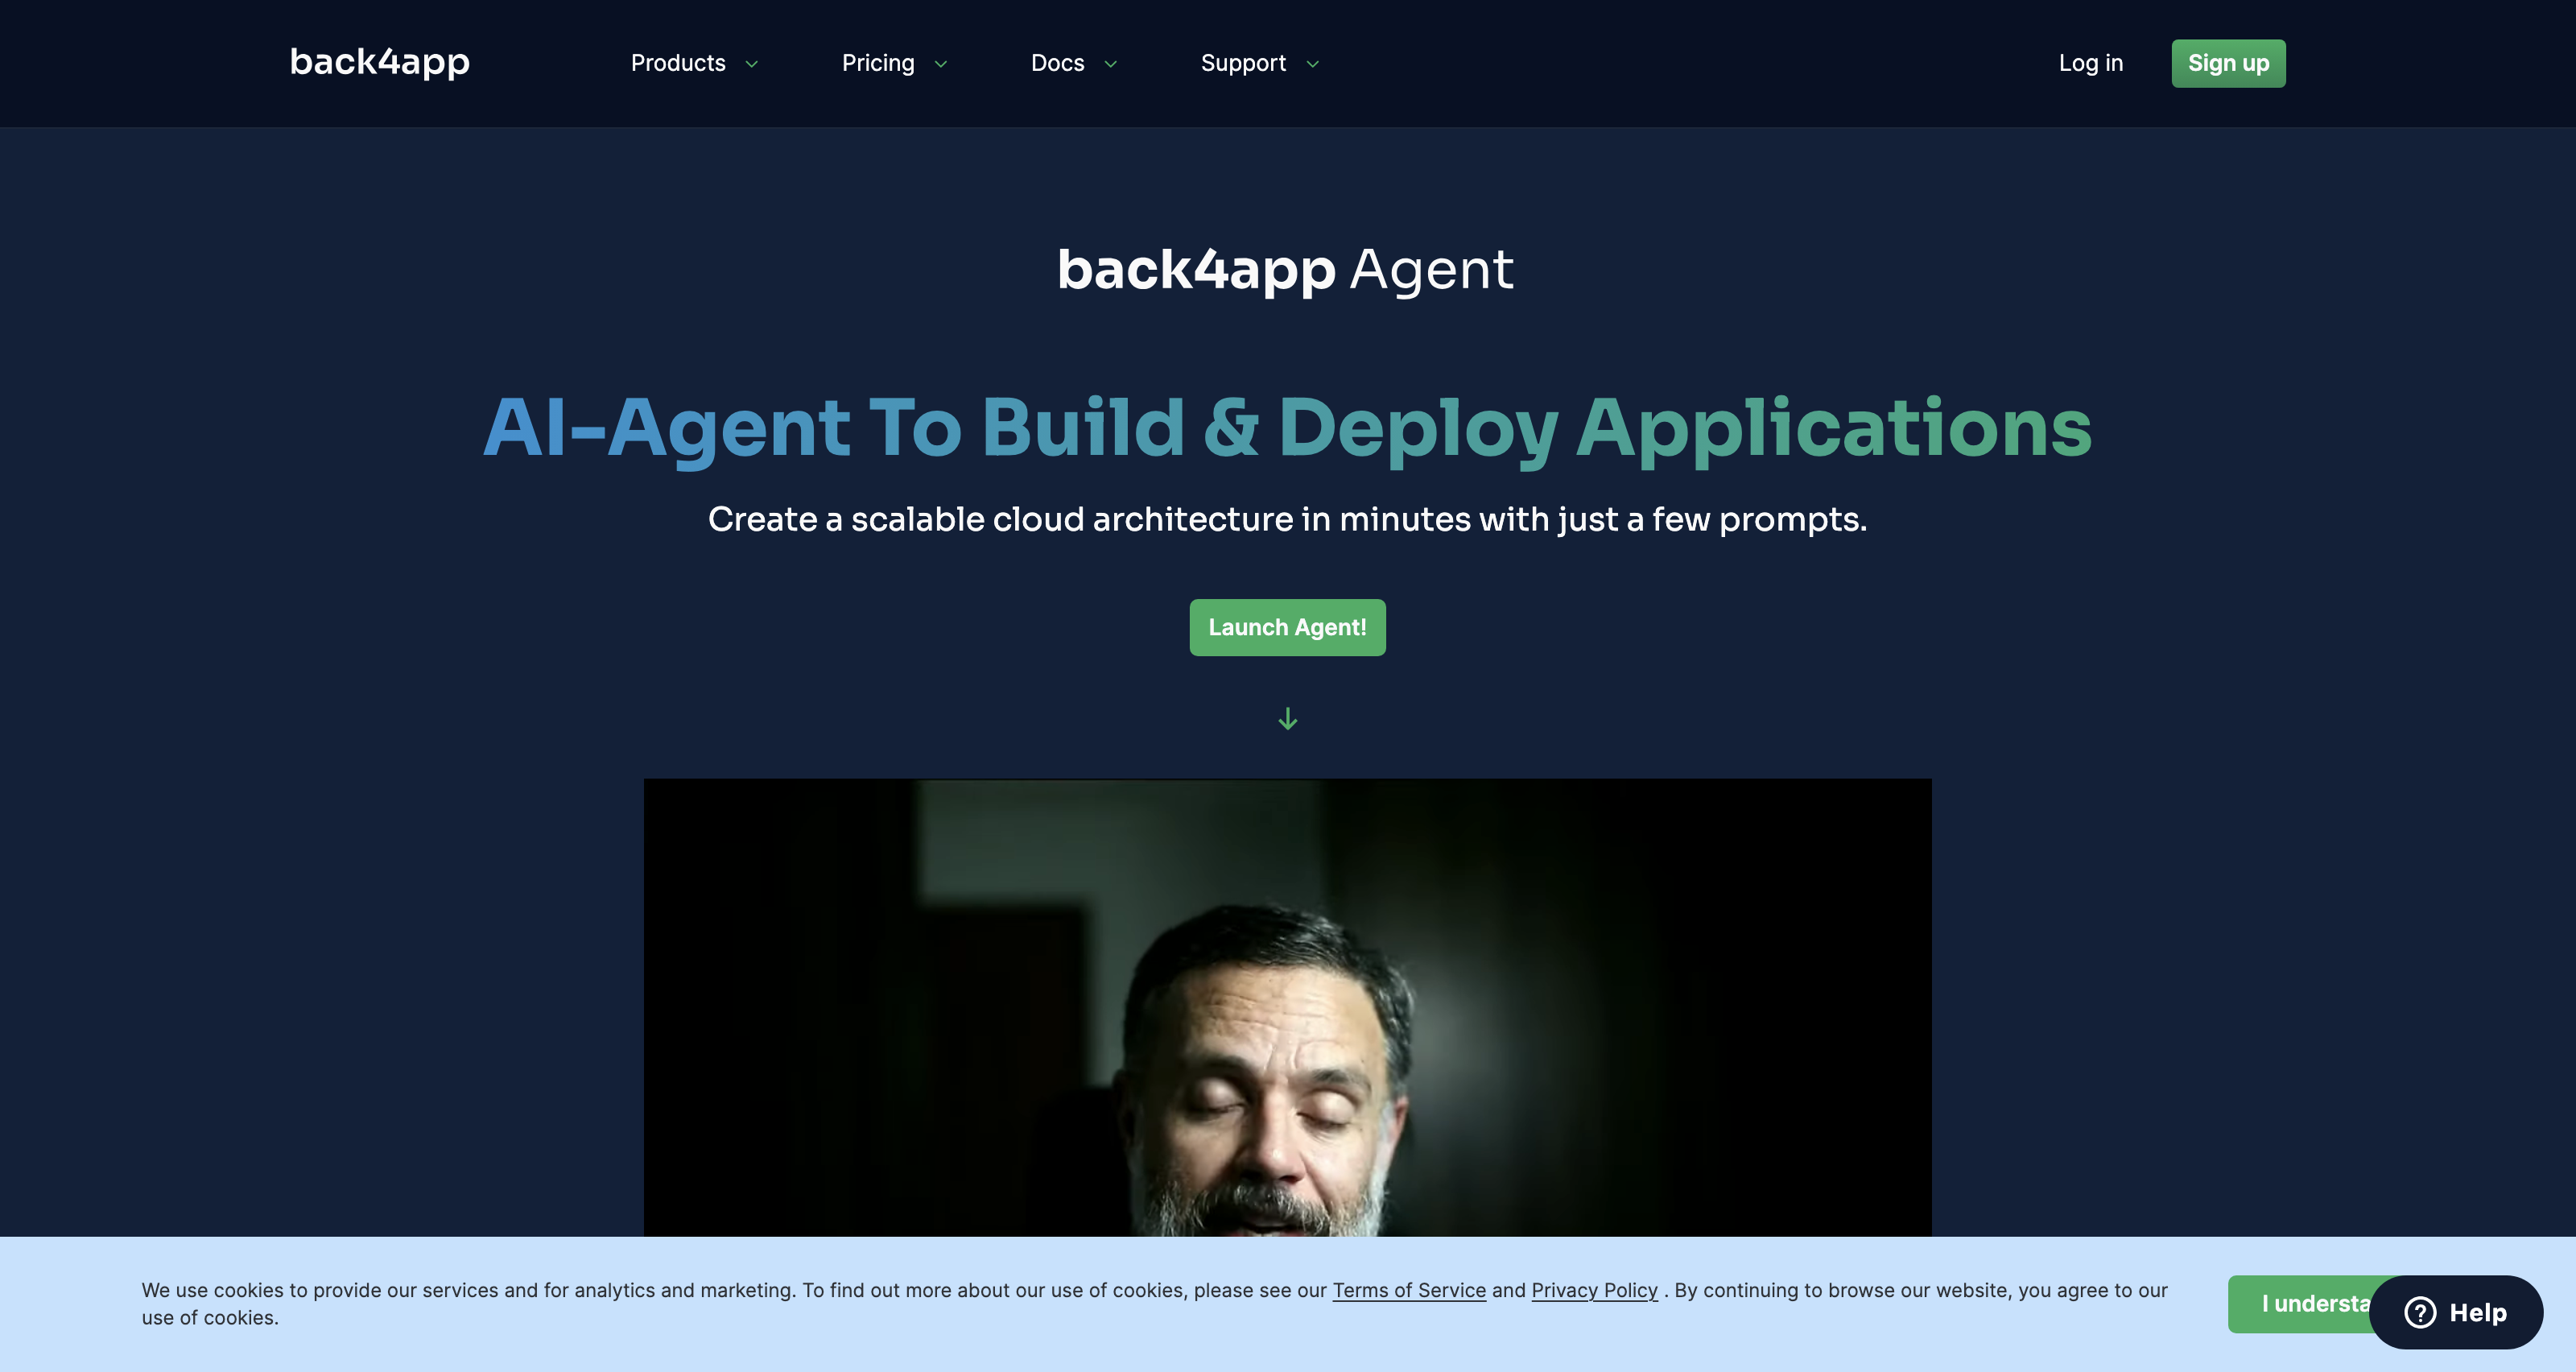
Task: Open the Docs menu
Action: 1058,63
